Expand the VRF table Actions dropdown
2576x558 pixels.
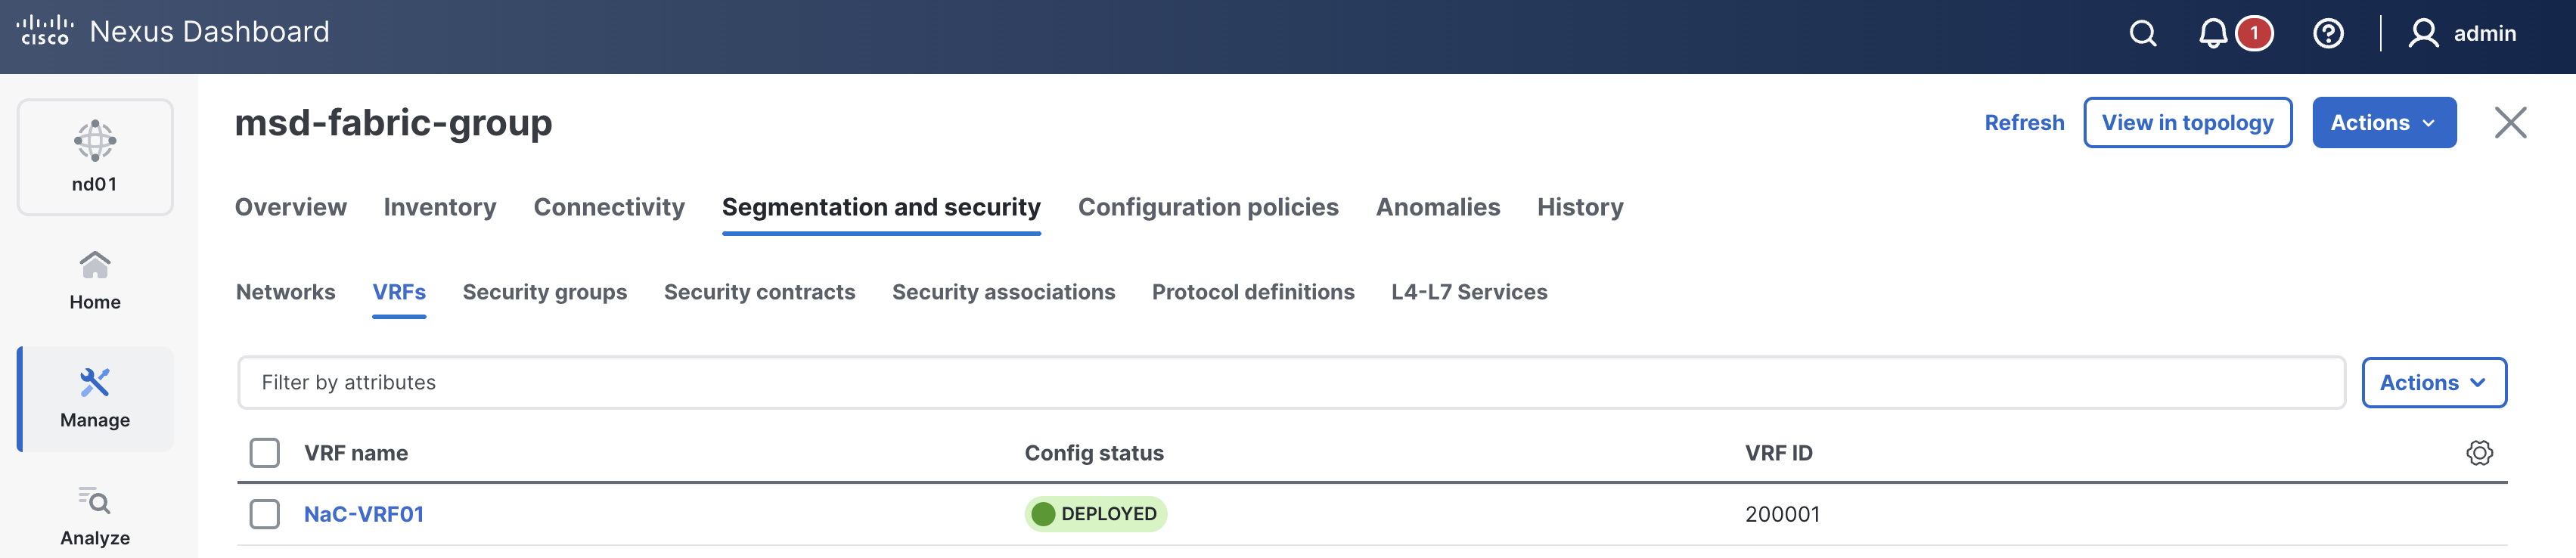click(2433, 383)
